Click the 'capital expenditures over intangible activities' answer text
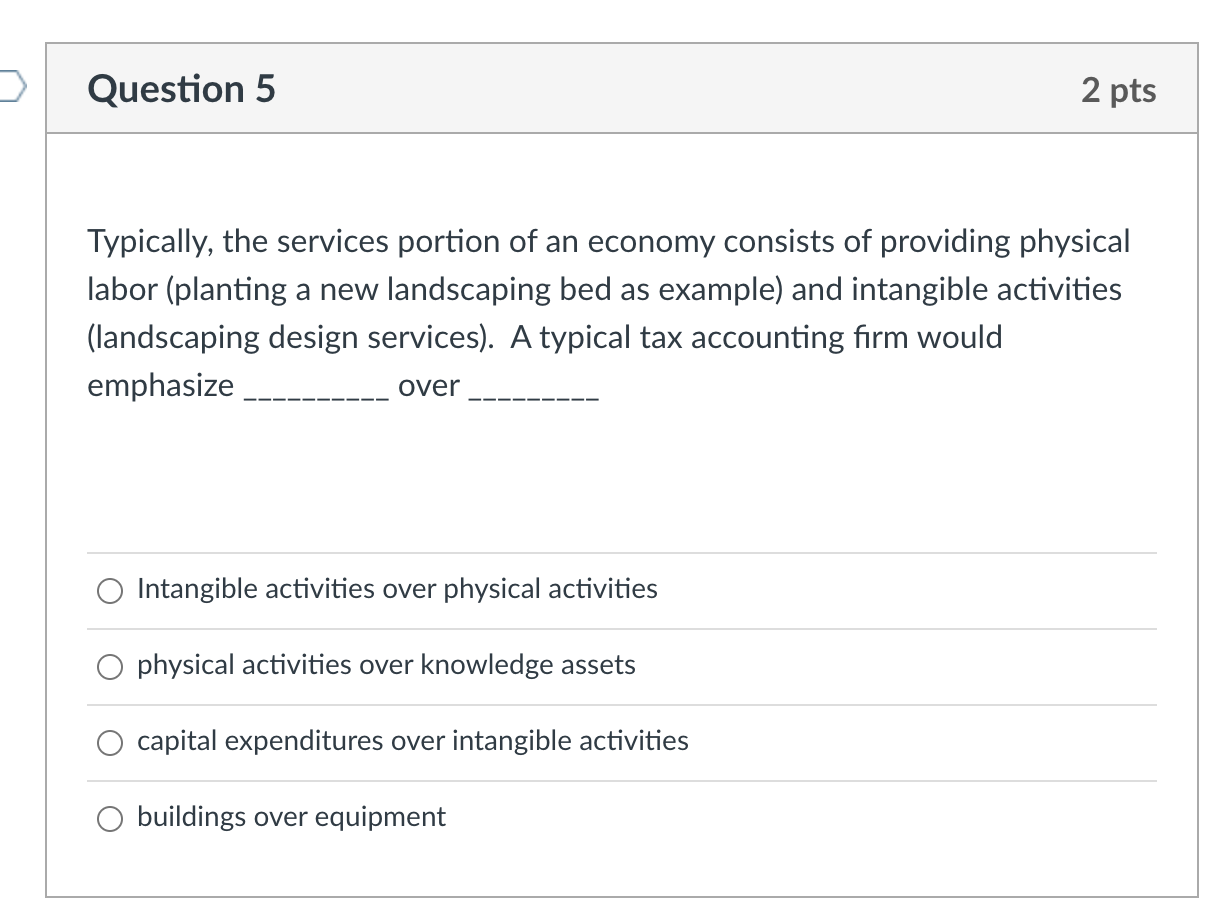This screenshot has height=923, width=1232. (412, 741)
